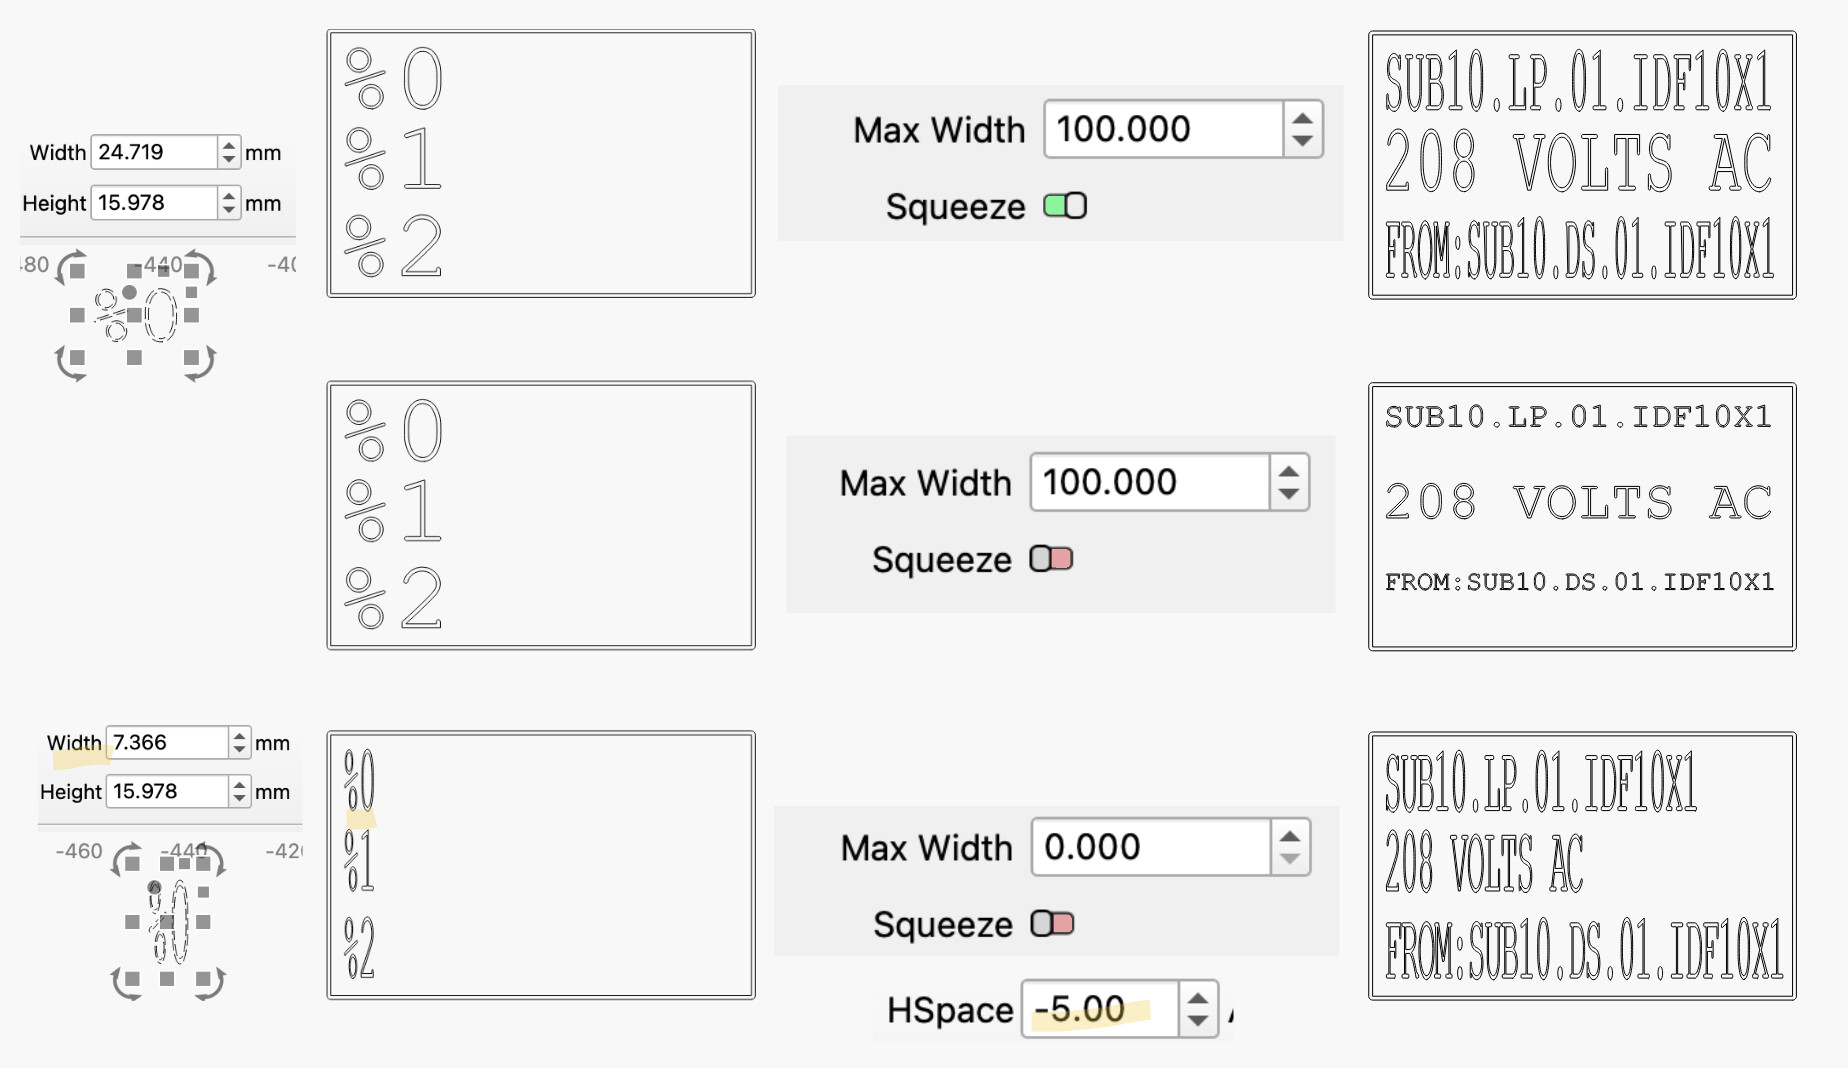Enable the red Squeeze toggle under Max Width 100.000
Image resolution: width=1848 pixels, height=1068 pixels.
[x=1051, y=559]
